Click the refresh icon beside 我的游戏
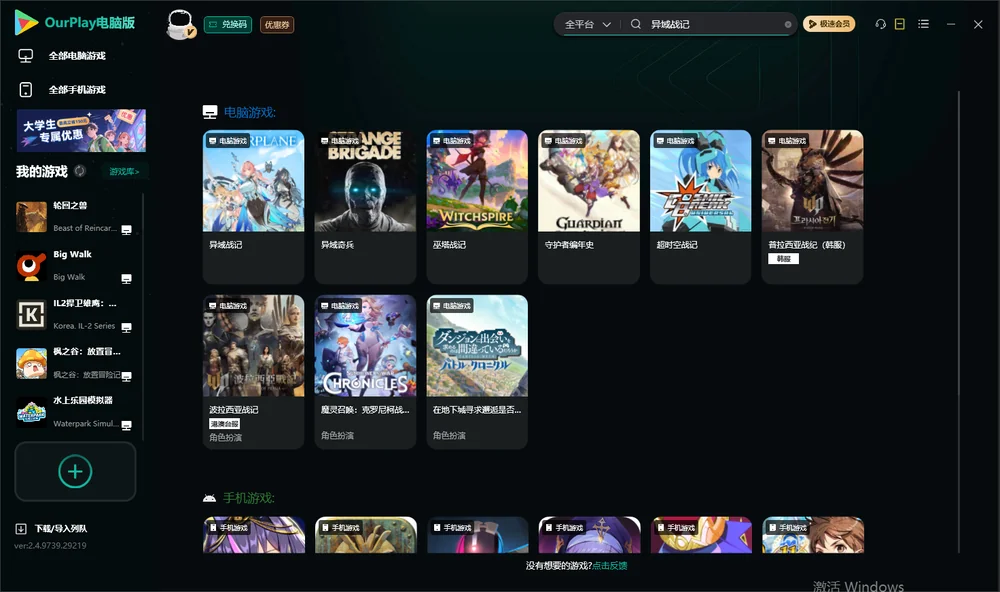The height and width of the screenshot is (592, 1000). [80, 171]
